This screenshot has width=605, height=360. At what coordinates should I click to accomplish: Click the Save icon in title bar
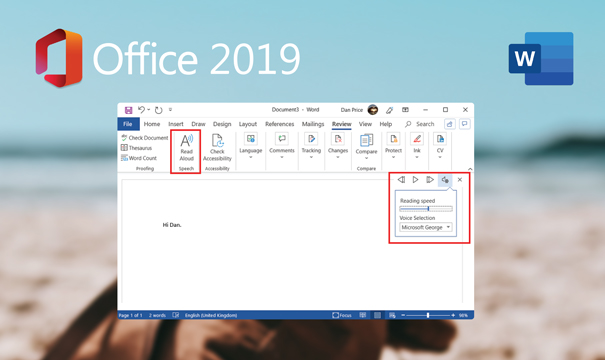tap(128, 110)
